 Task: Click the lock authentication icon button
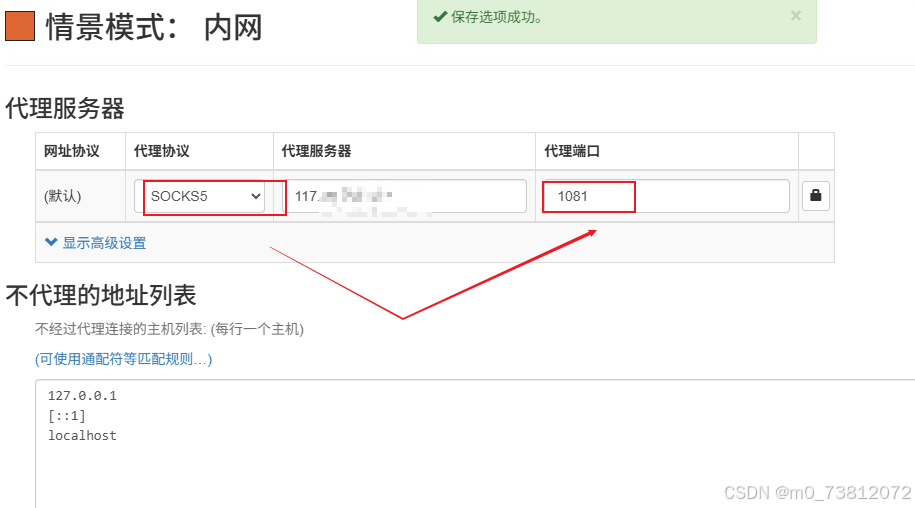click(x=816, y=195)
